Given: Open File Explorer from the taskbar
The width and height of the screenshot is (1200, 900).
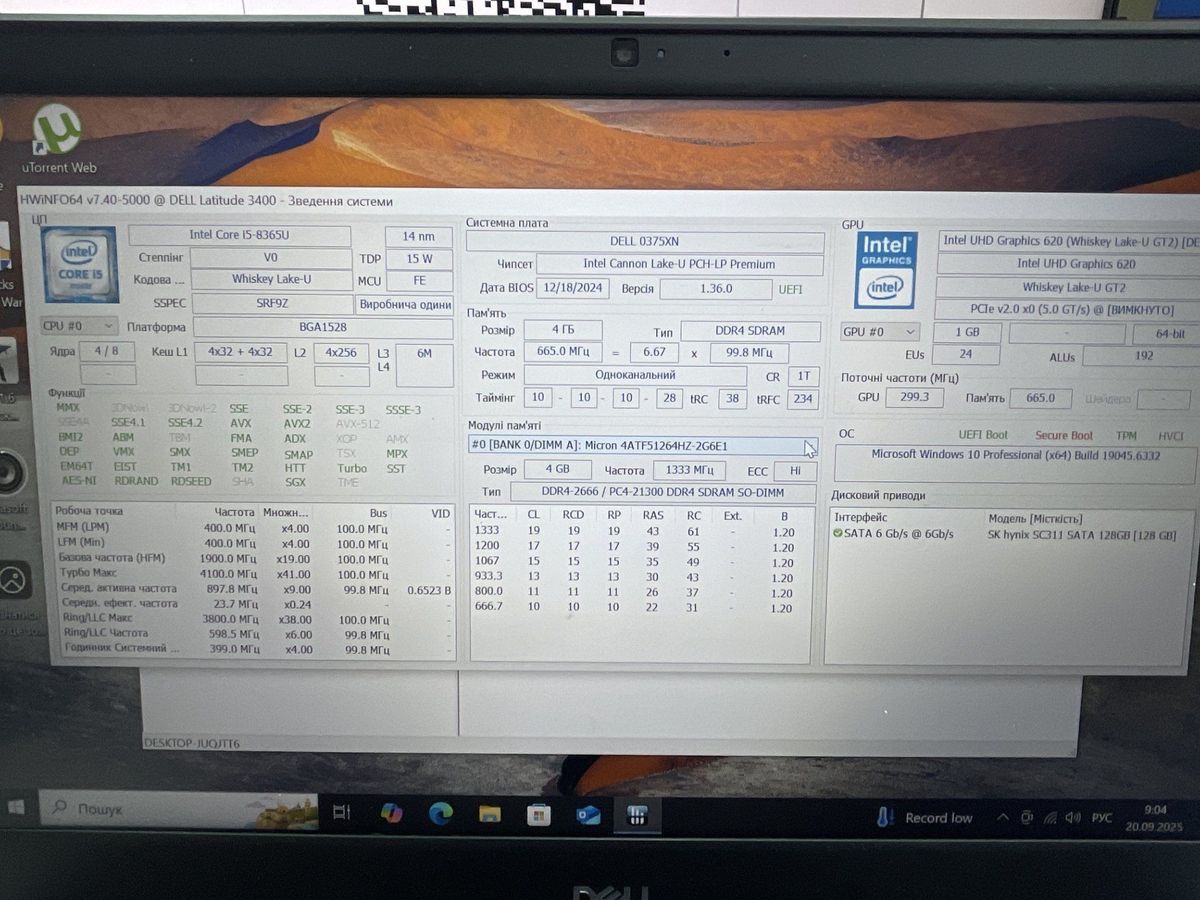Looking at the screenshot, I should coord(490,814).
